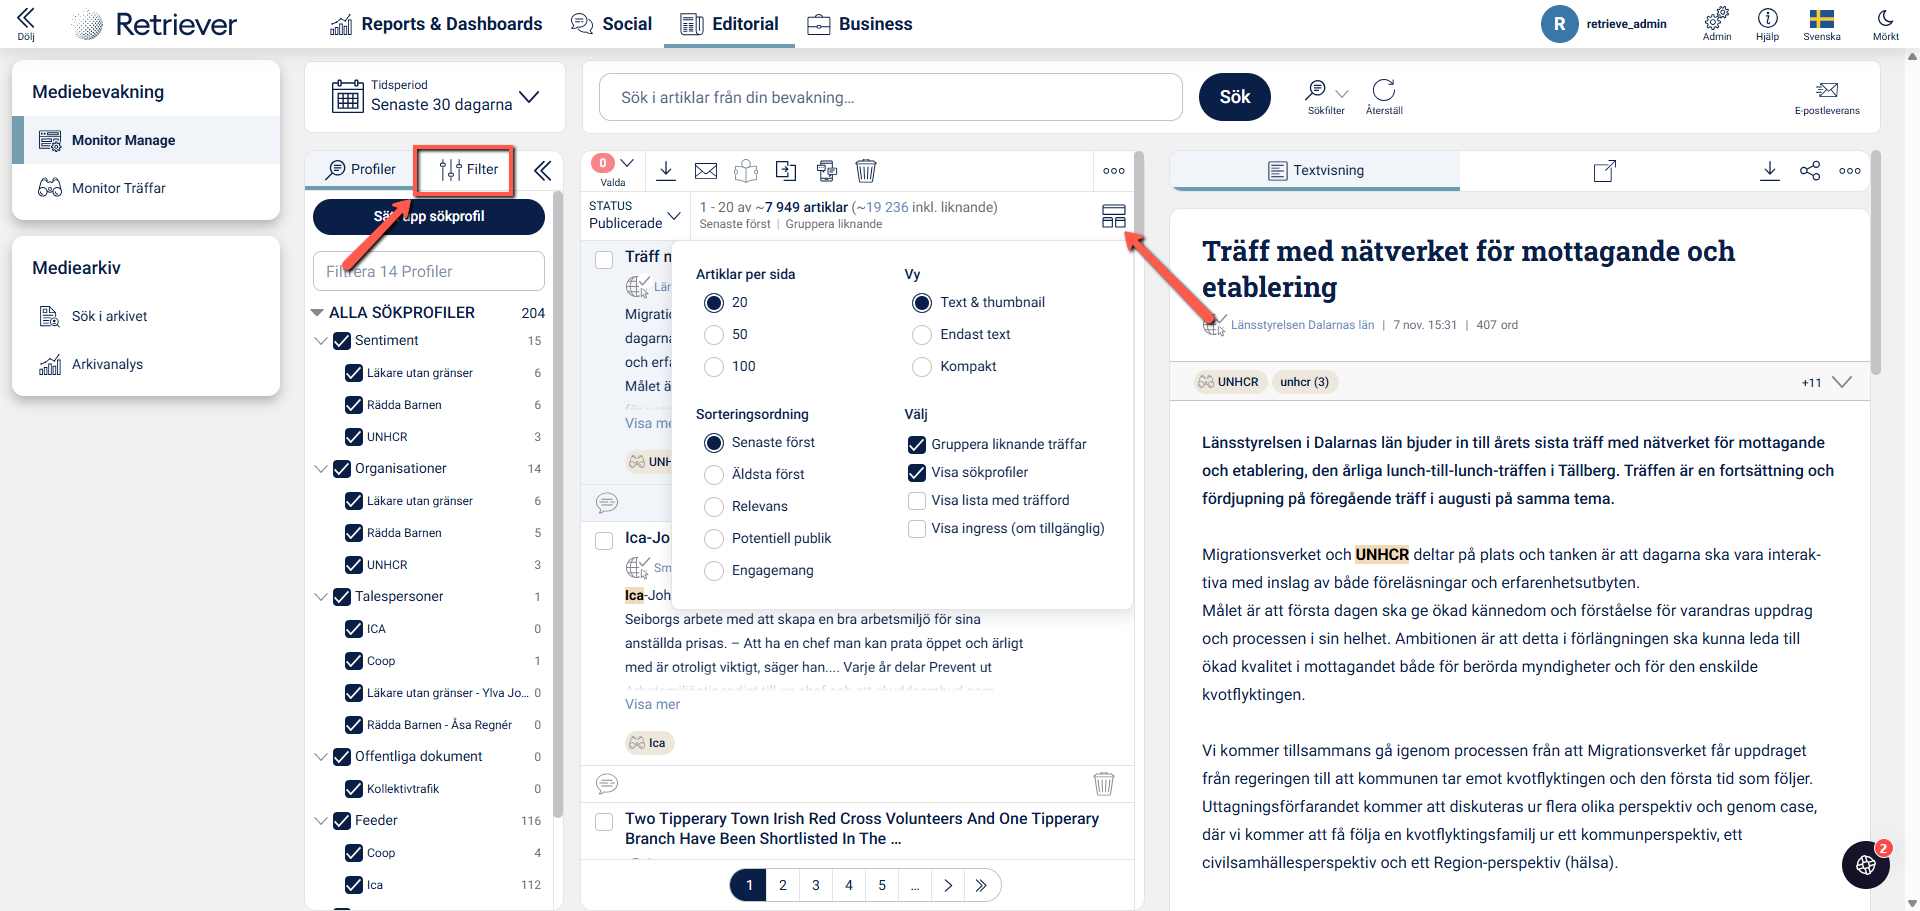Click the retrieve_admin user avatar
Screen dimensions: 1920x911
point(1560,24)
